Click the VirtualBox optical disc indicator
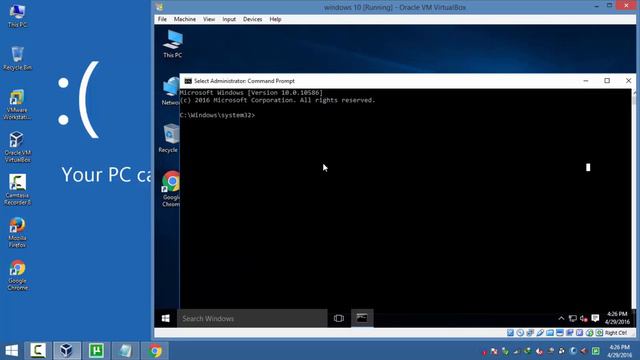Screen dimensions: 640x360 tap(520, 333)
